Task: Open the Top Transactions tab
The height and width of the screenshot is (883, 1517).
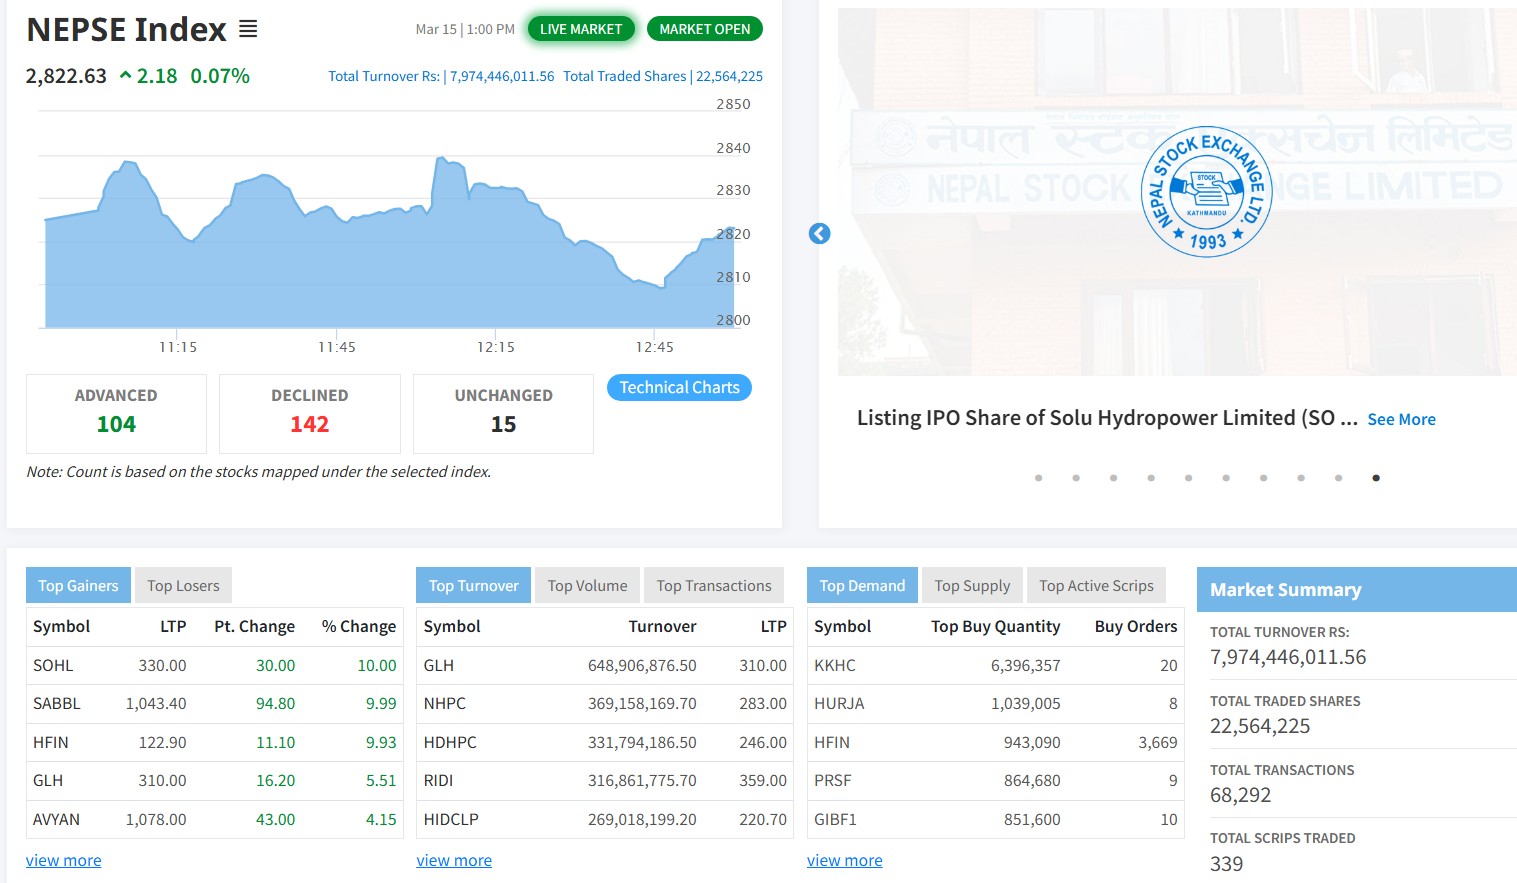Action: (713, 586)
